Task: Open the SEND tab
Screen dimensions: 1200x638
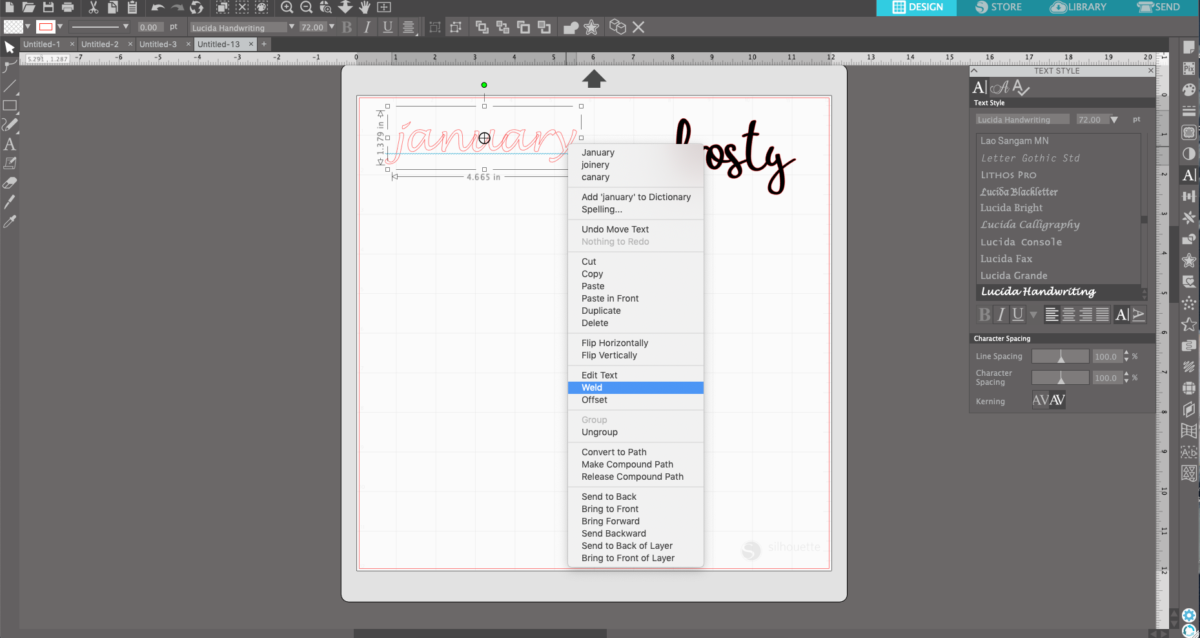Action: click(1160, 7)
